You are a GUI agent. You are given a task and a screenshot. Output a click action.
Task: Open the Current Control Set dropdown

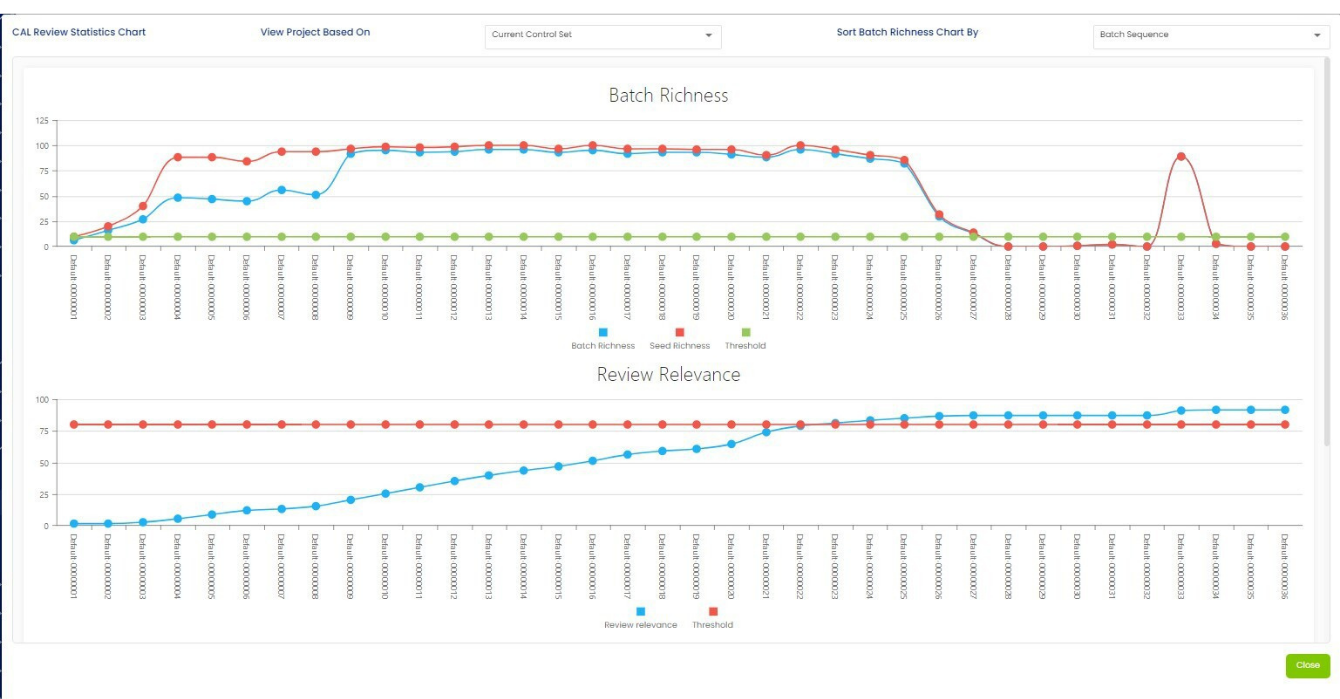(x=602, y=35)
